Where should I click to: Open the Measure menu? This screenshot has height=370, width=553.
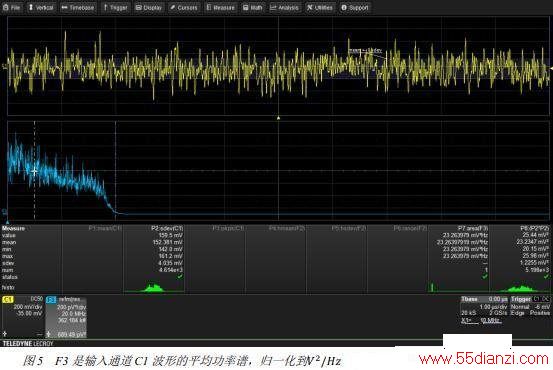pyautogui.click(x=220, y=7)
